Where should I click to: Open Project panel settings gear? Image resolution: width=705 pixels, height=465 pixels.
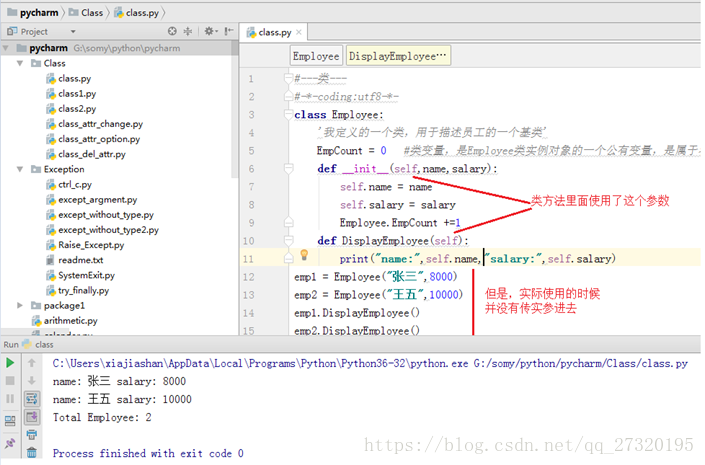(x=210, y=31)
